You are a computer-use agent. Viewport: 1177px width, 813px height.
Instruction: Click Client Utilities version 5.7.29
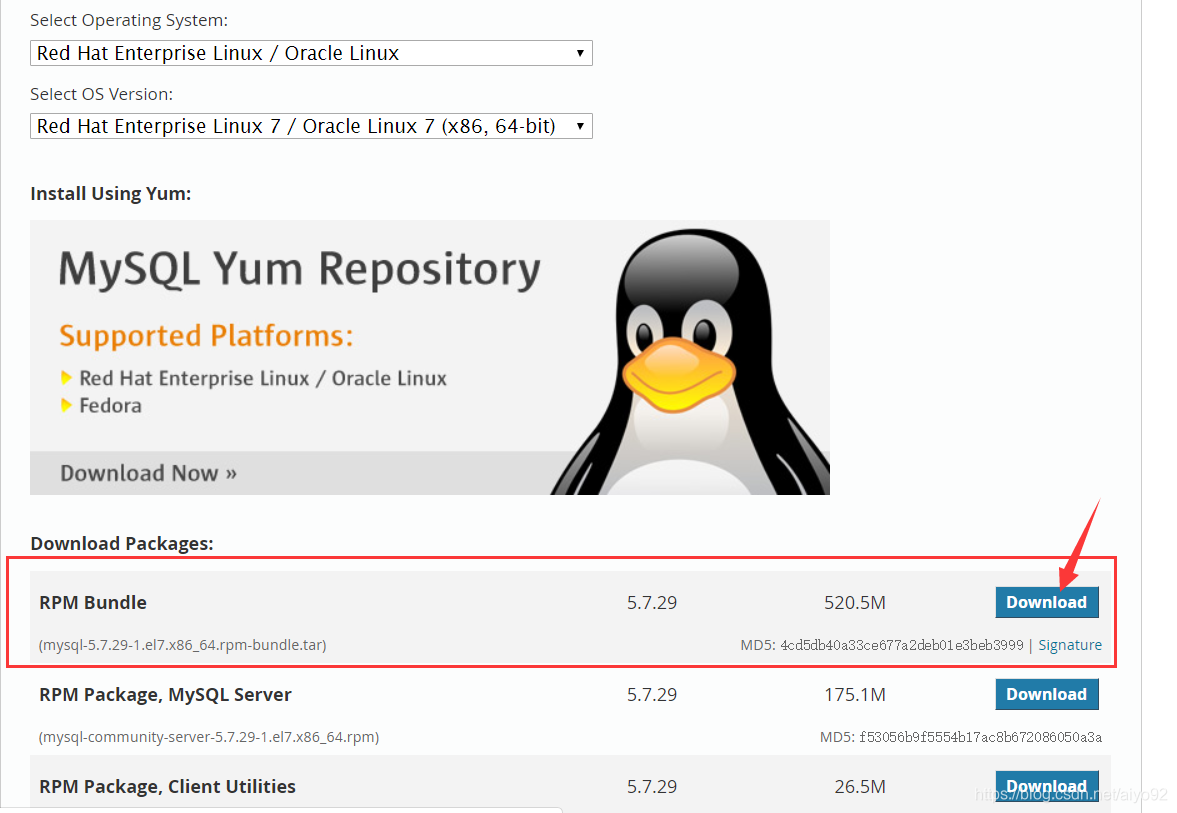[x=652, y=787]
